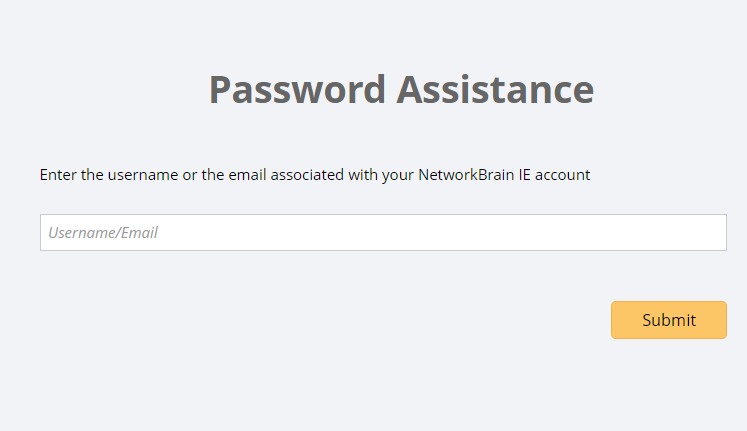The width and height of the screenshot is (747, 431).
Task: Click the word "Assistance" in the title
Action: click(x=495, y=89)
